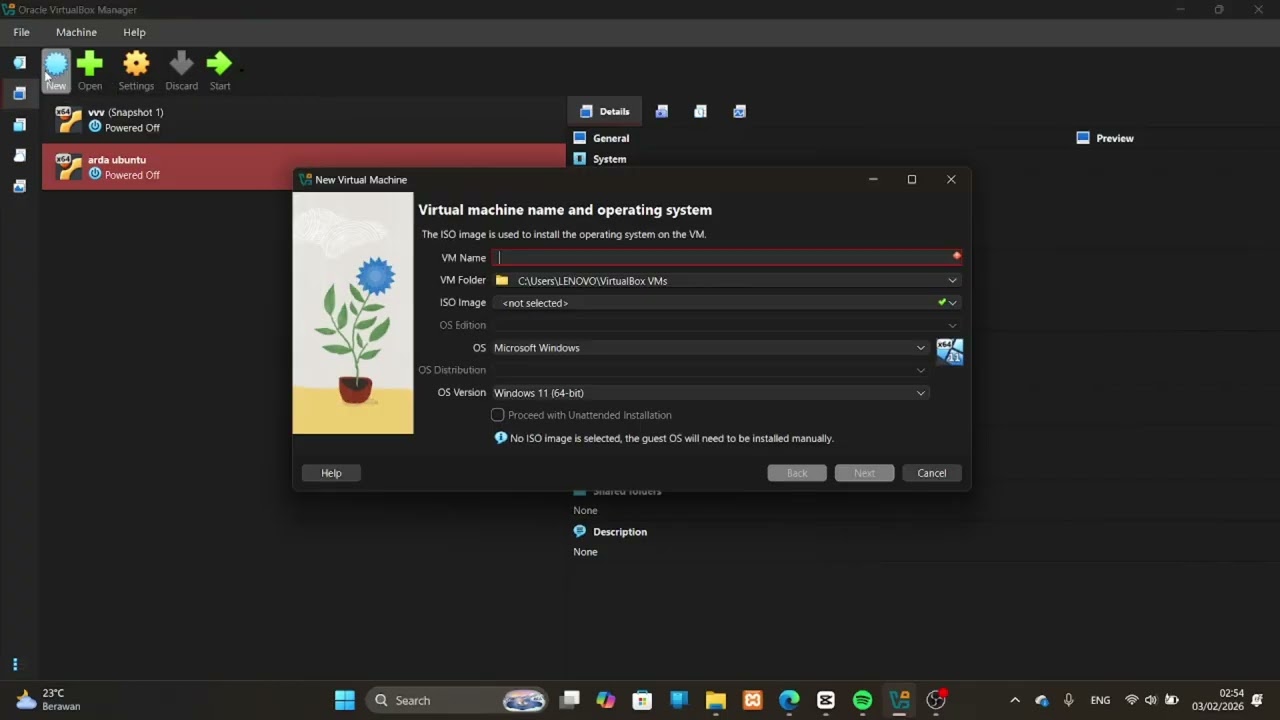Click the Help button in dialog

[331, 473]
